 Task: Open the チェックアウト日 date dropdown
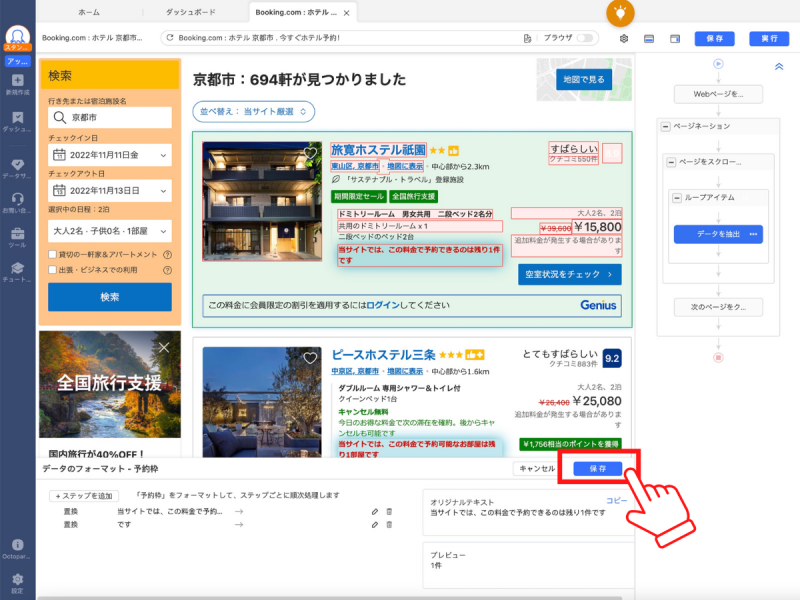110,191
